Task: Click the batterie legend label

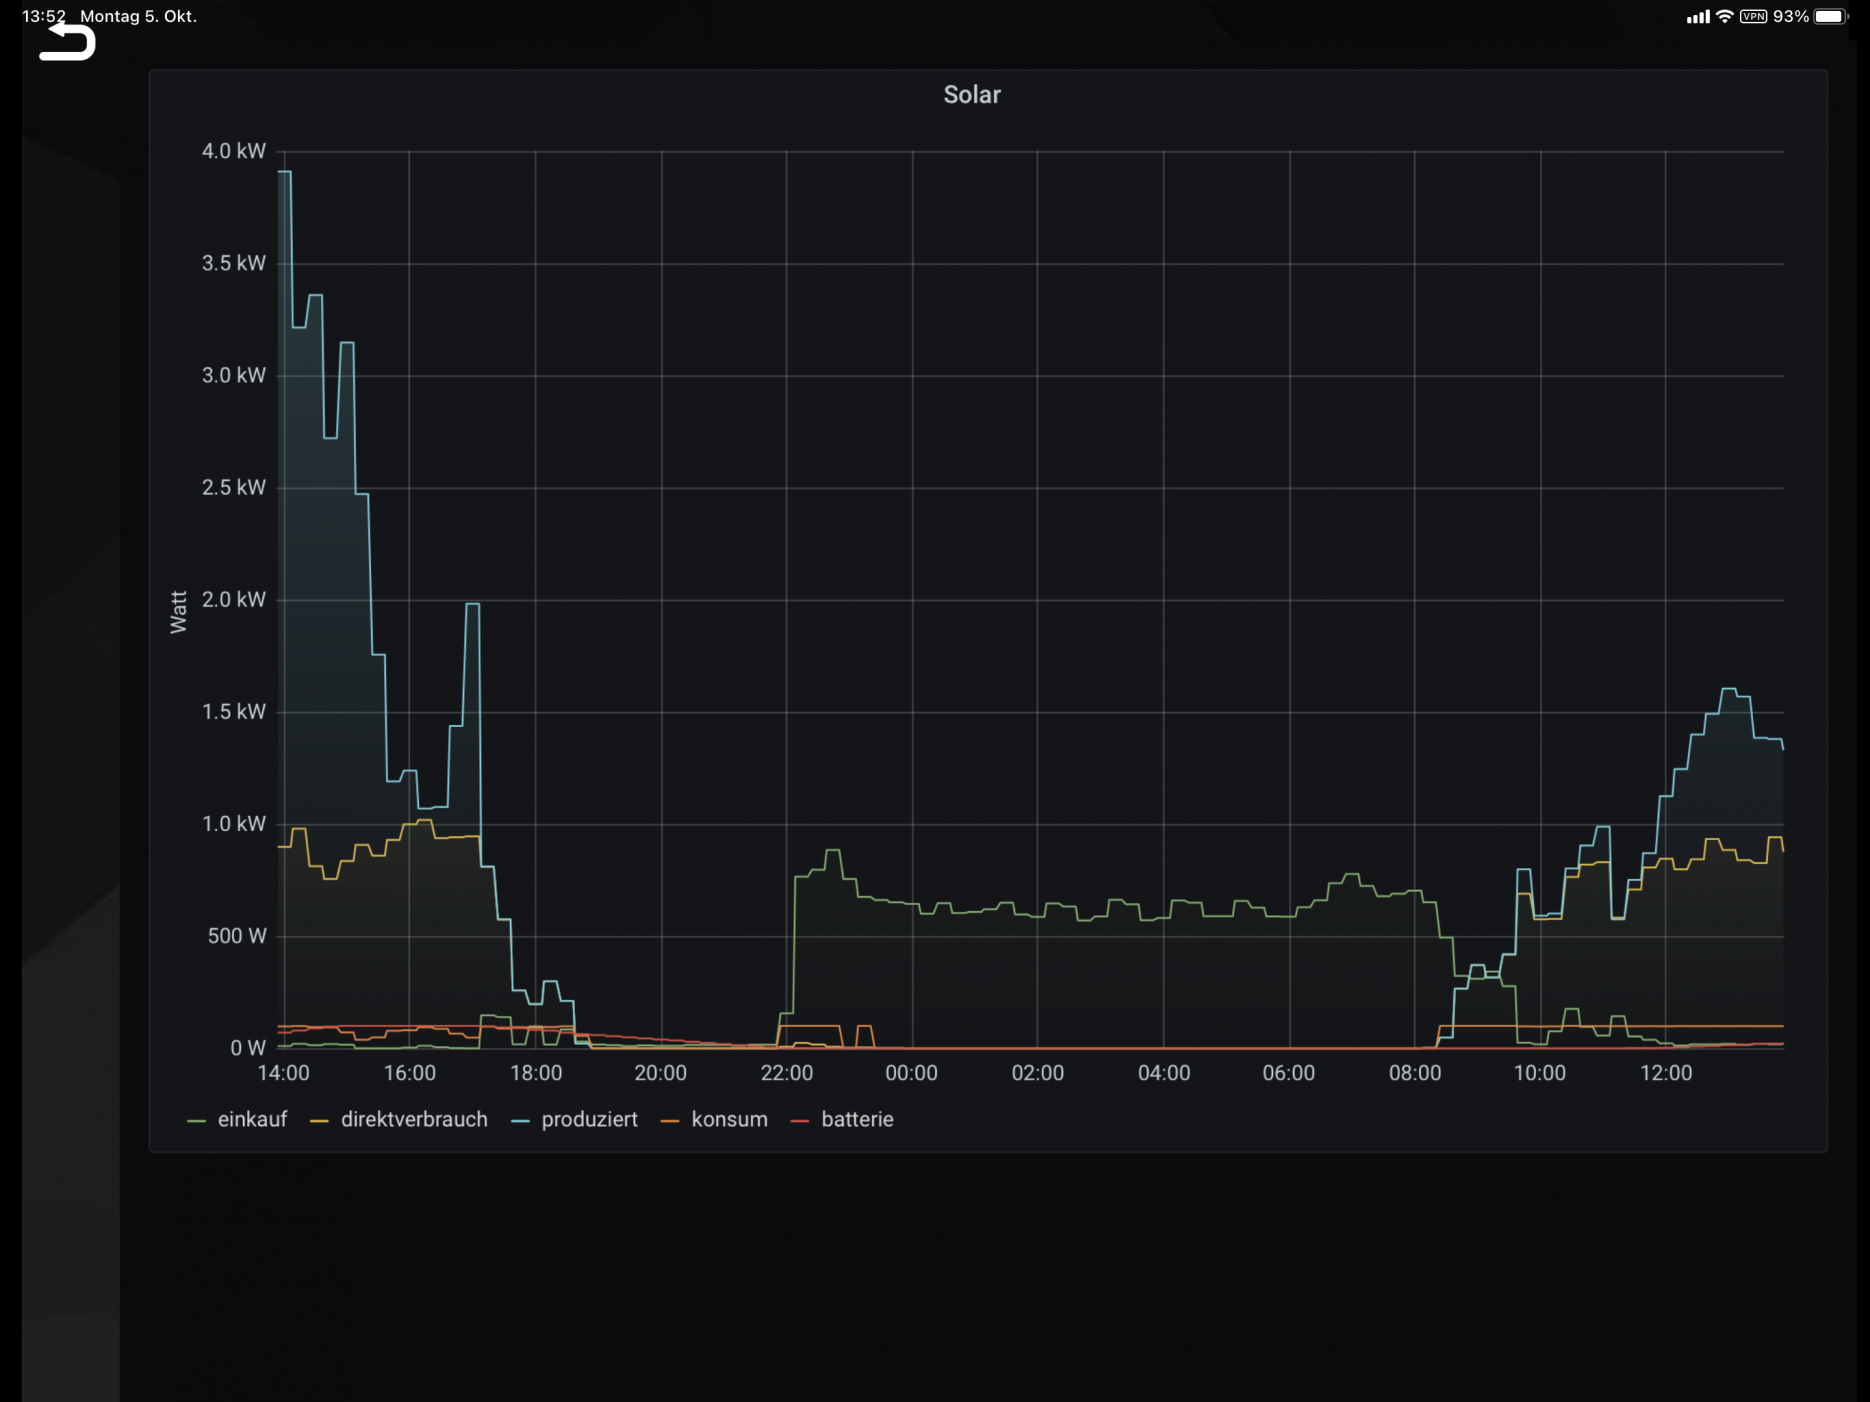Action: [857, 1120]
